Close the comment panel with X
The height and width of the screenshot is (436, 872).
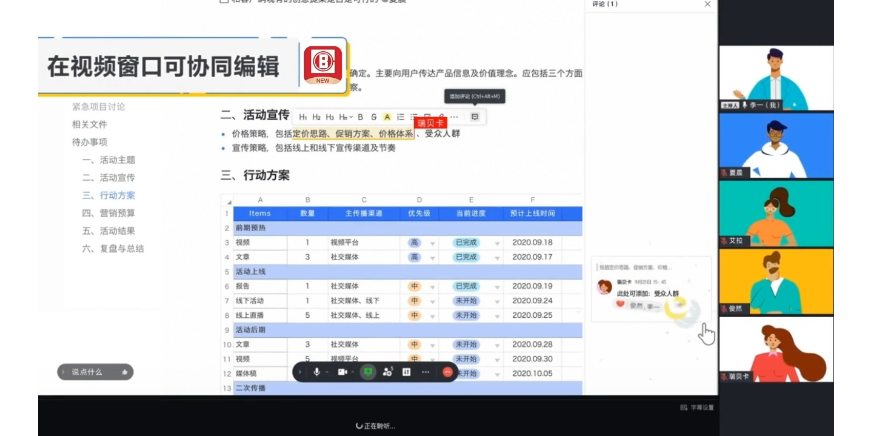point(708,5)
